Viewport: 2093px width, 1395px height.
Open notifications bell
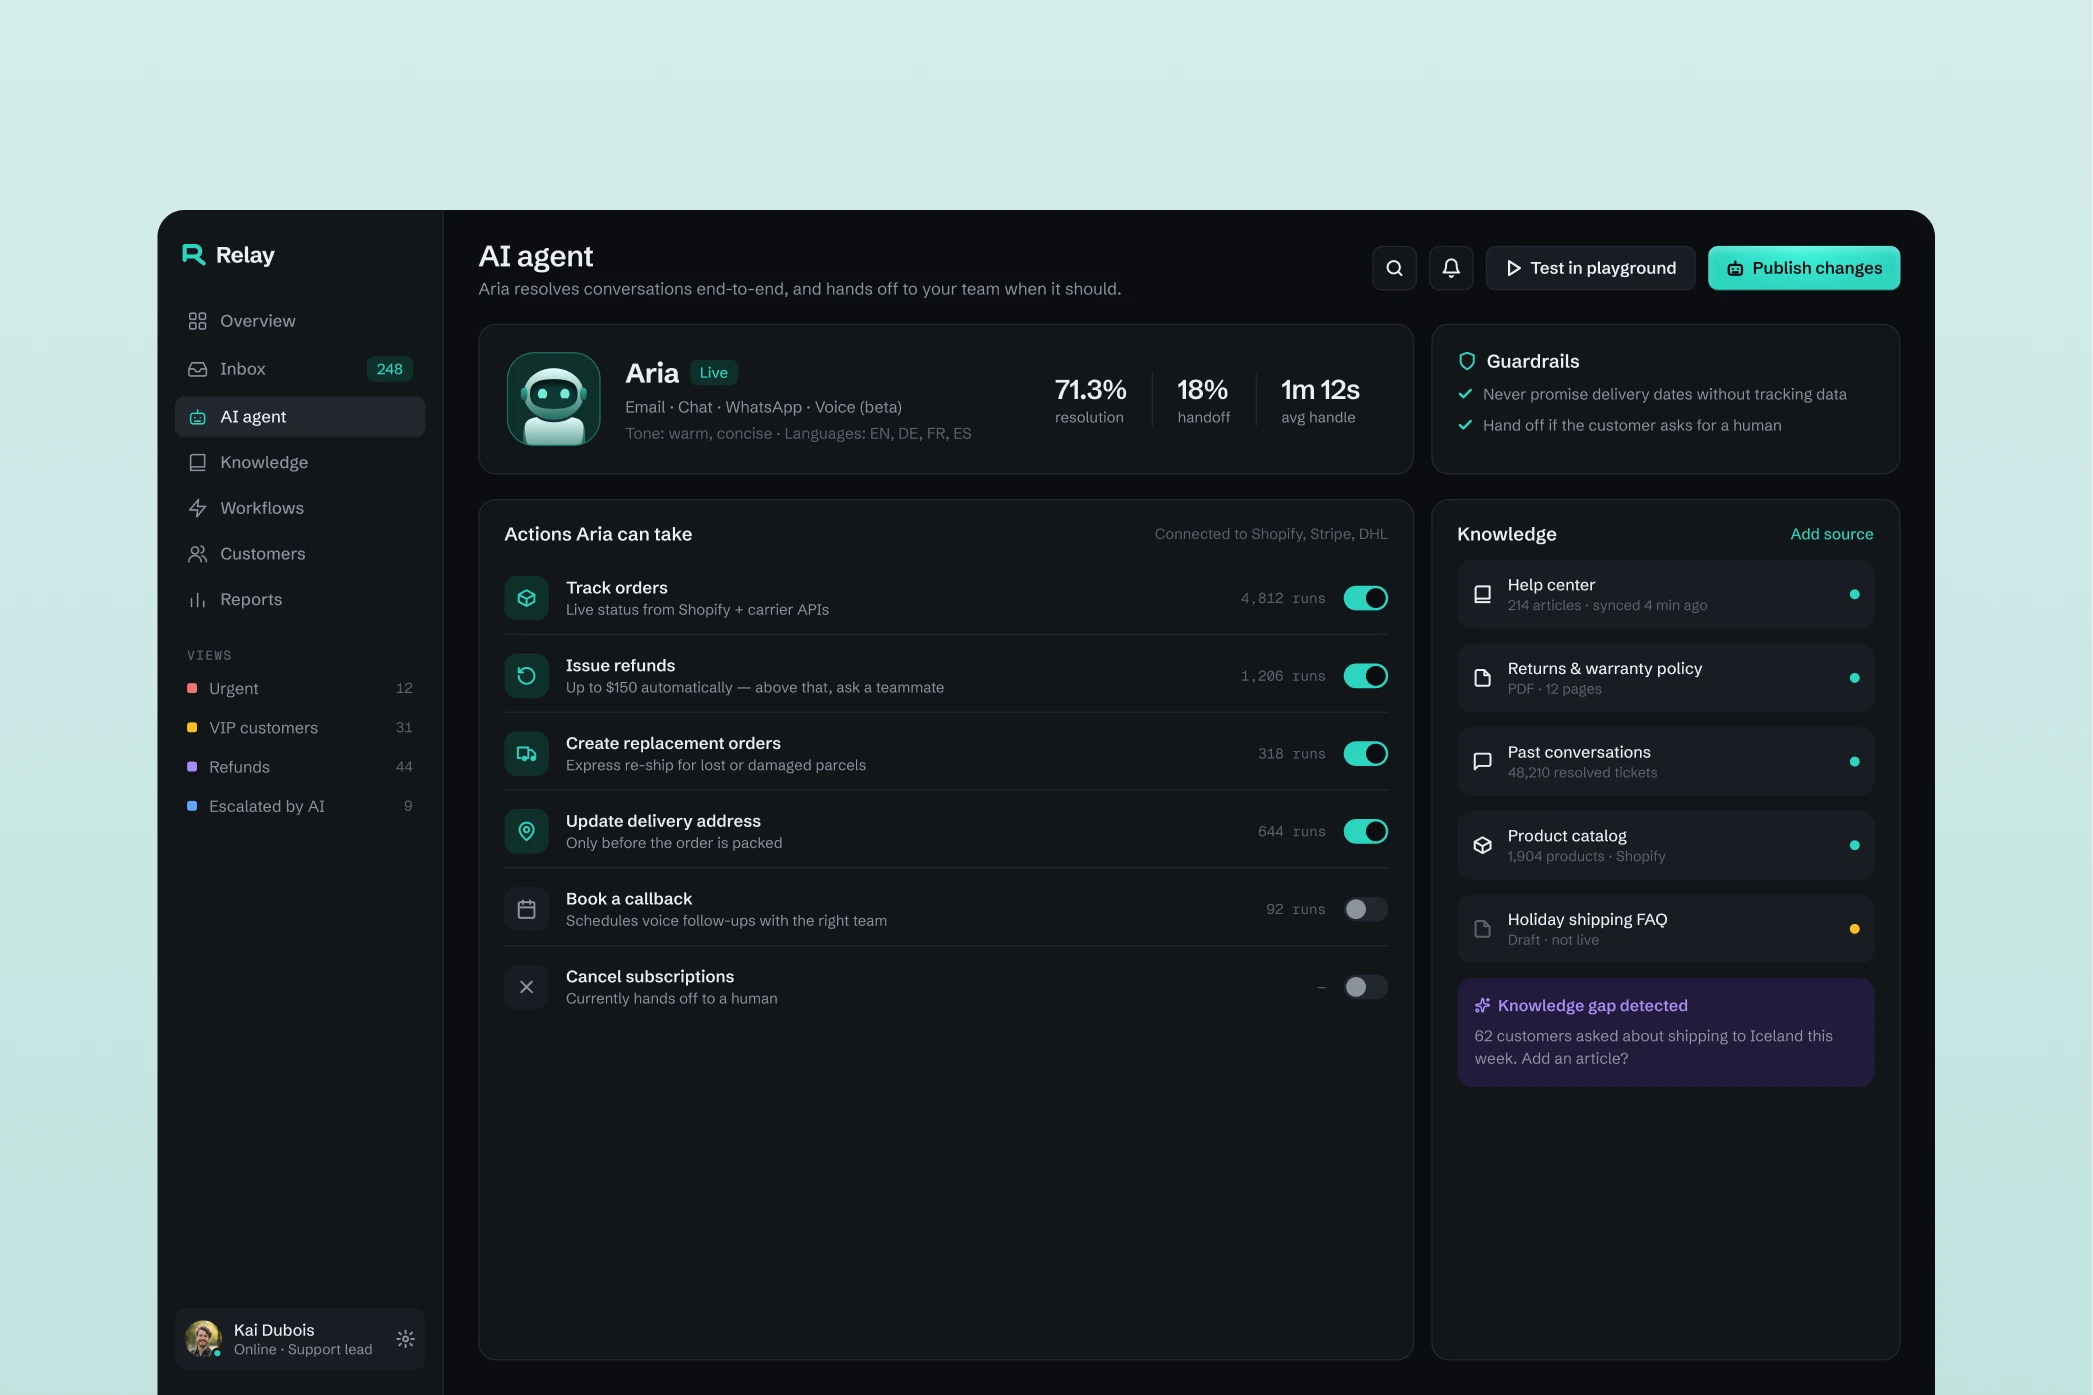click(x=1451, y=268)
